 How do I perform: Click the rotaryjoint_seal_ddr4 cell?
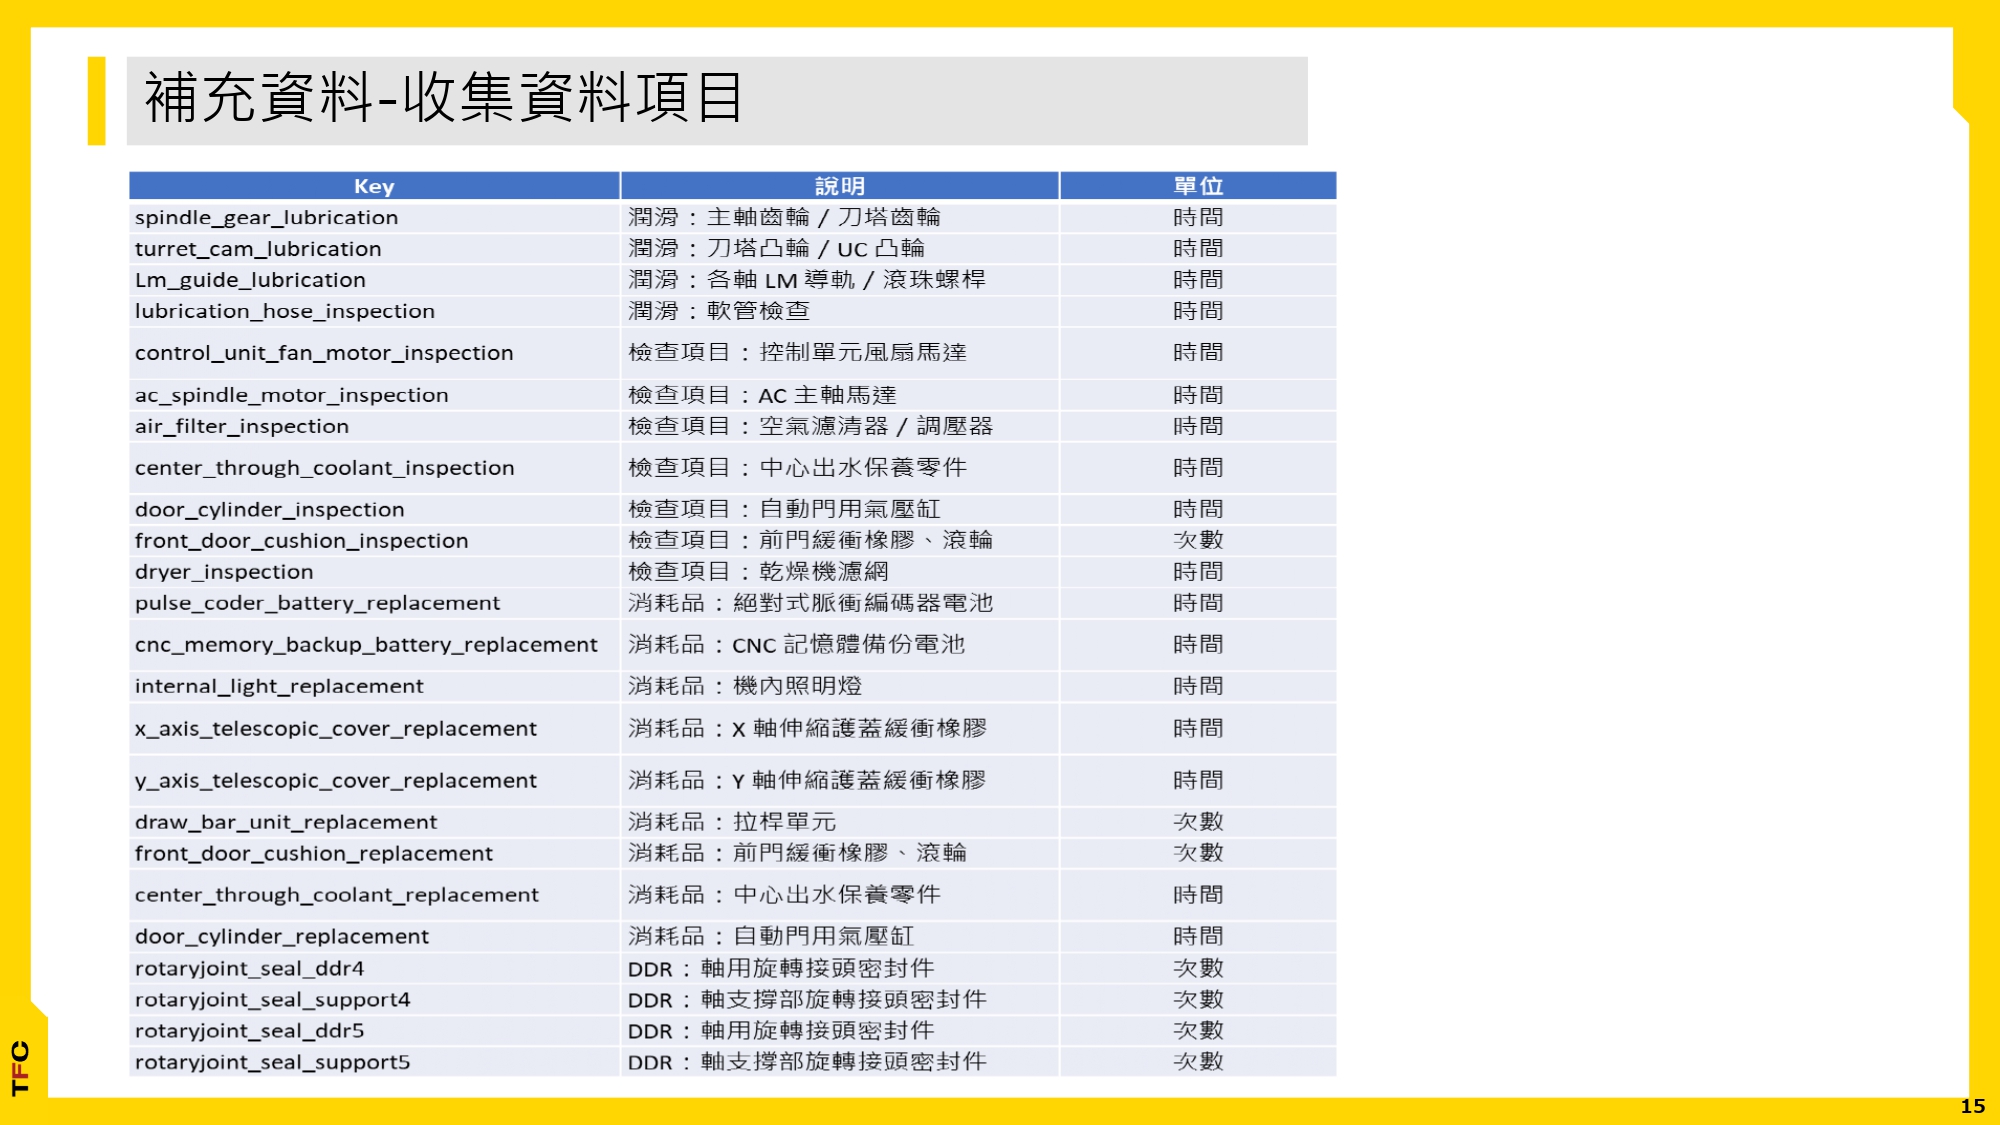(x=374, y=968)
